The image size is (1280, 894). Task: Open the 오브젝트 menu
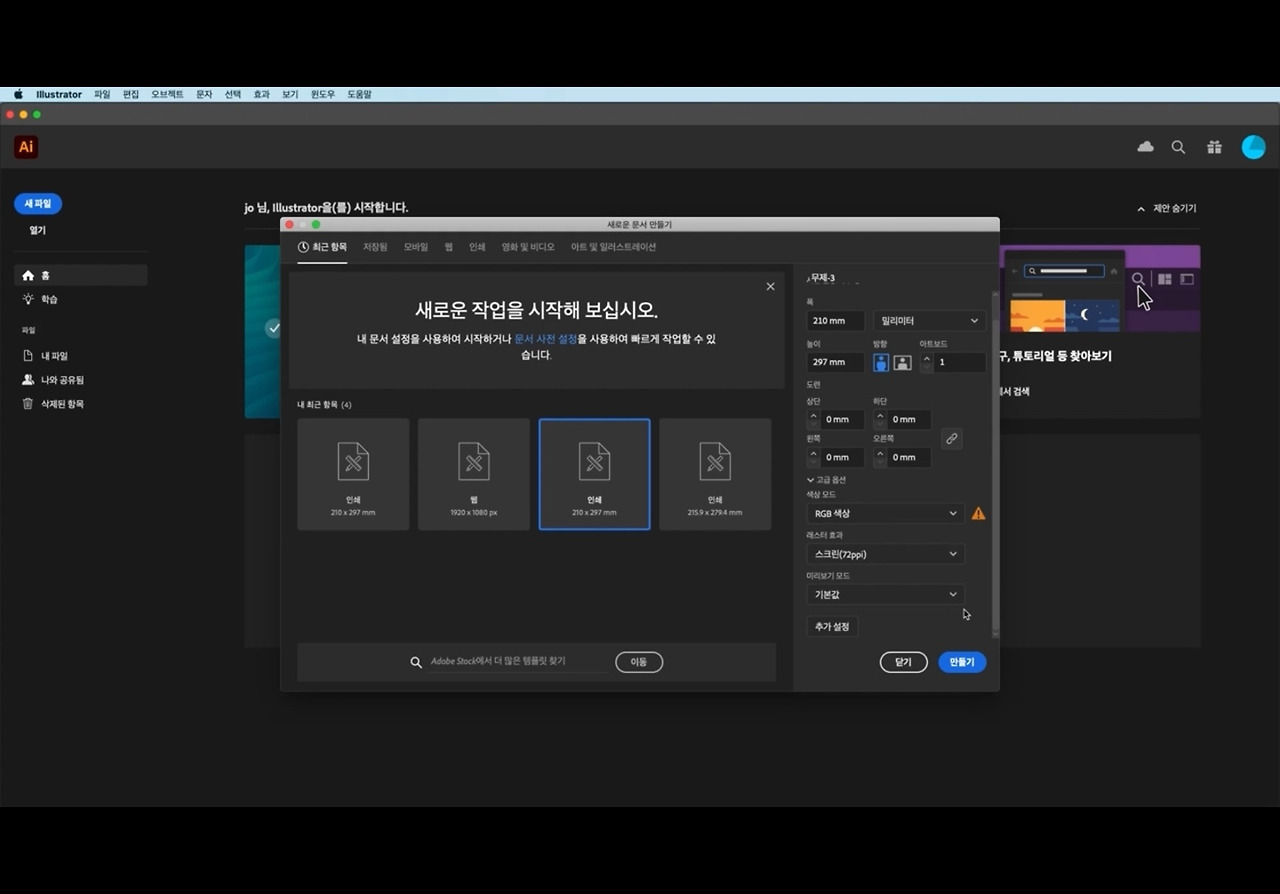point(167,94)
